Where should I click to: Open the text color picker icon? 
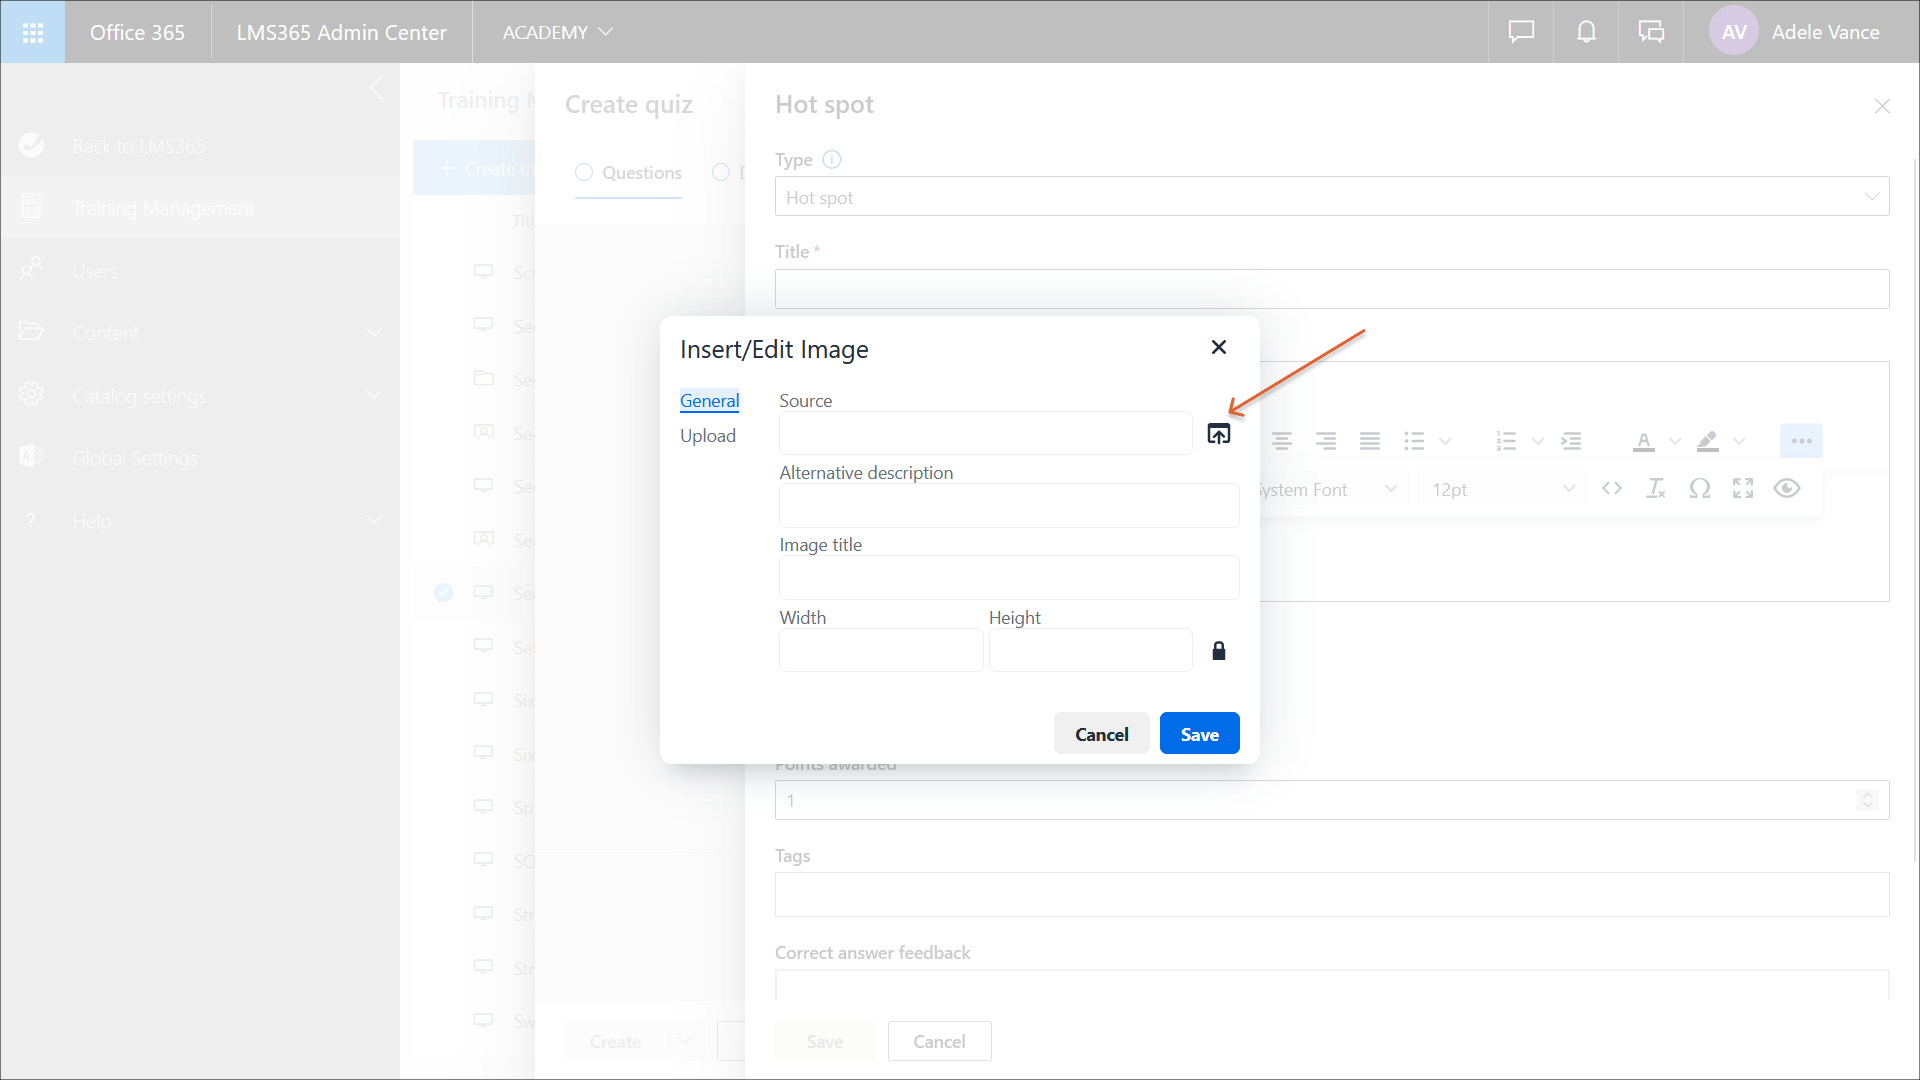1643,441
